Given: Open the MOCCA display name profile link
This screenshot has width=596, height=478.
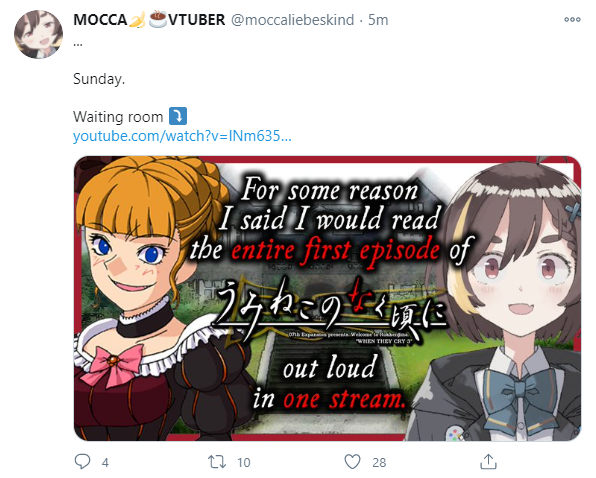Looking at the screenshot, I should pos(149,20).
